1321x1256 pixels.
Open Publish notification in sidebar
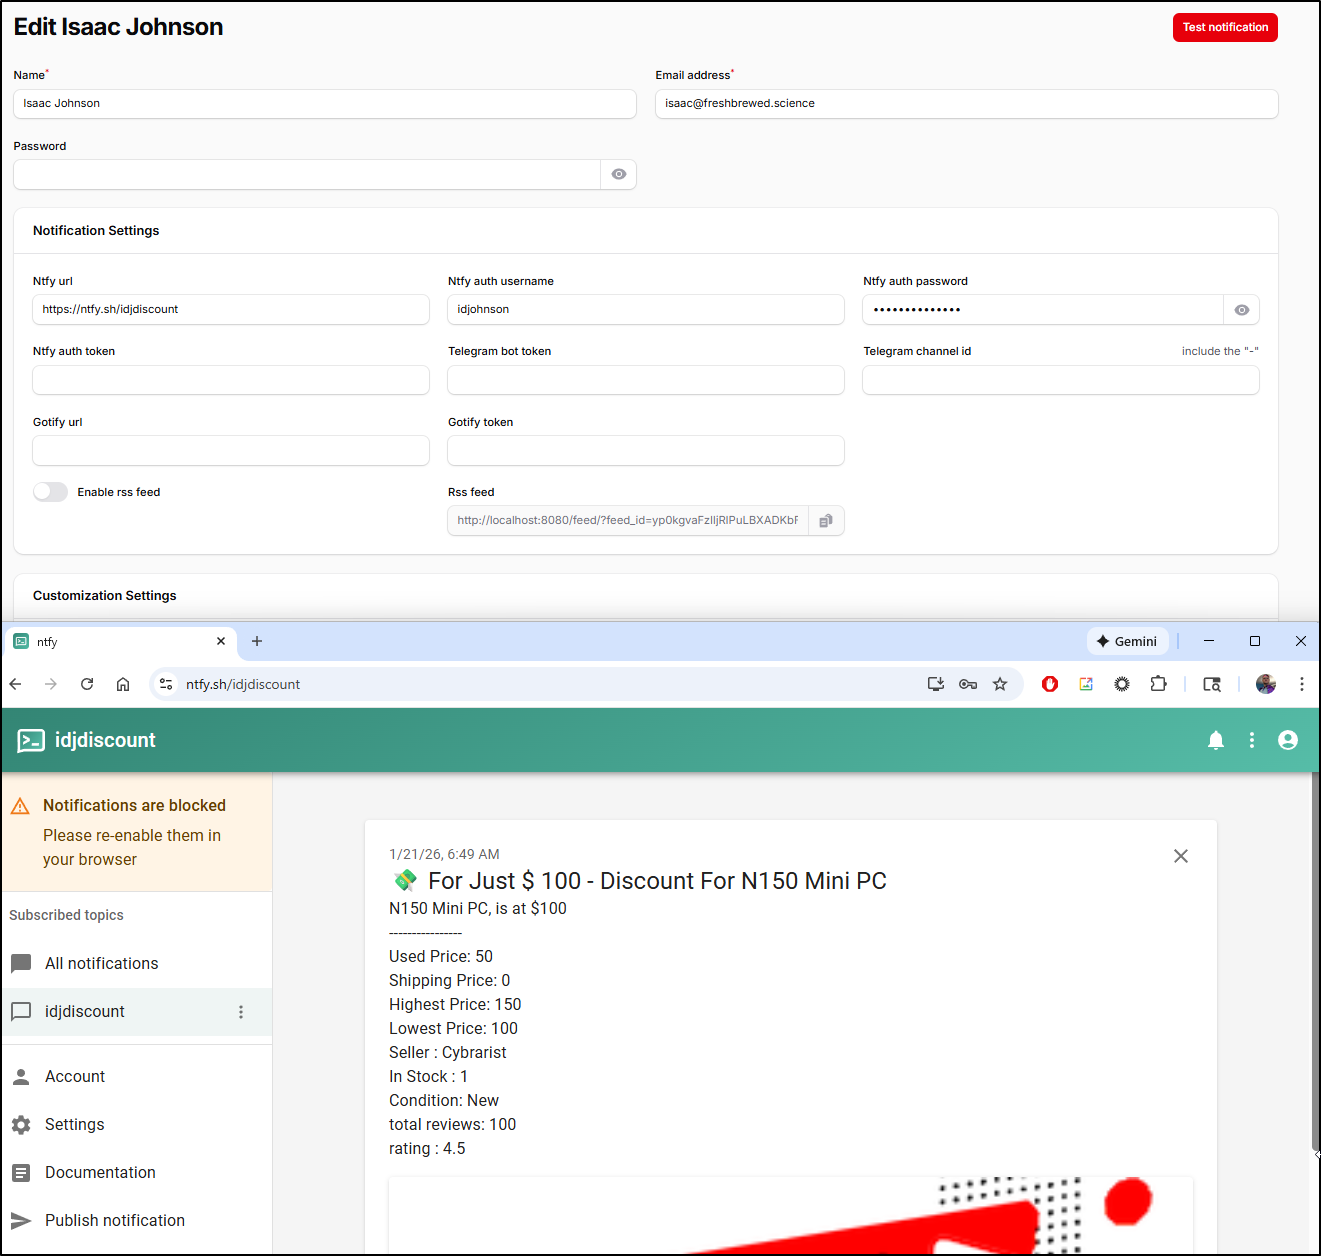[114, 1220]
